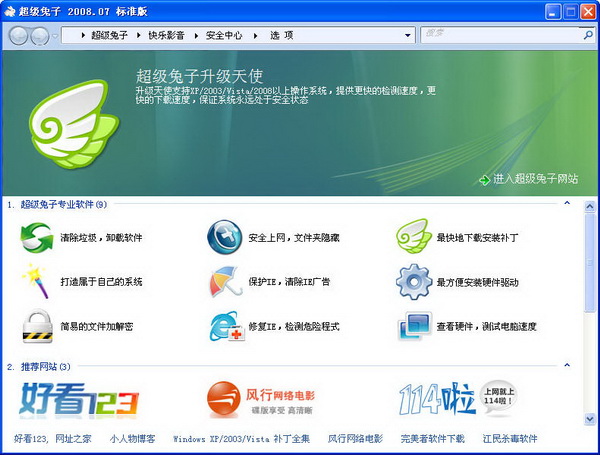Click the 进入超级兔子网站 link
This screenshot has width=600, height=455.
pyautogui.click(x=535, y=179)
